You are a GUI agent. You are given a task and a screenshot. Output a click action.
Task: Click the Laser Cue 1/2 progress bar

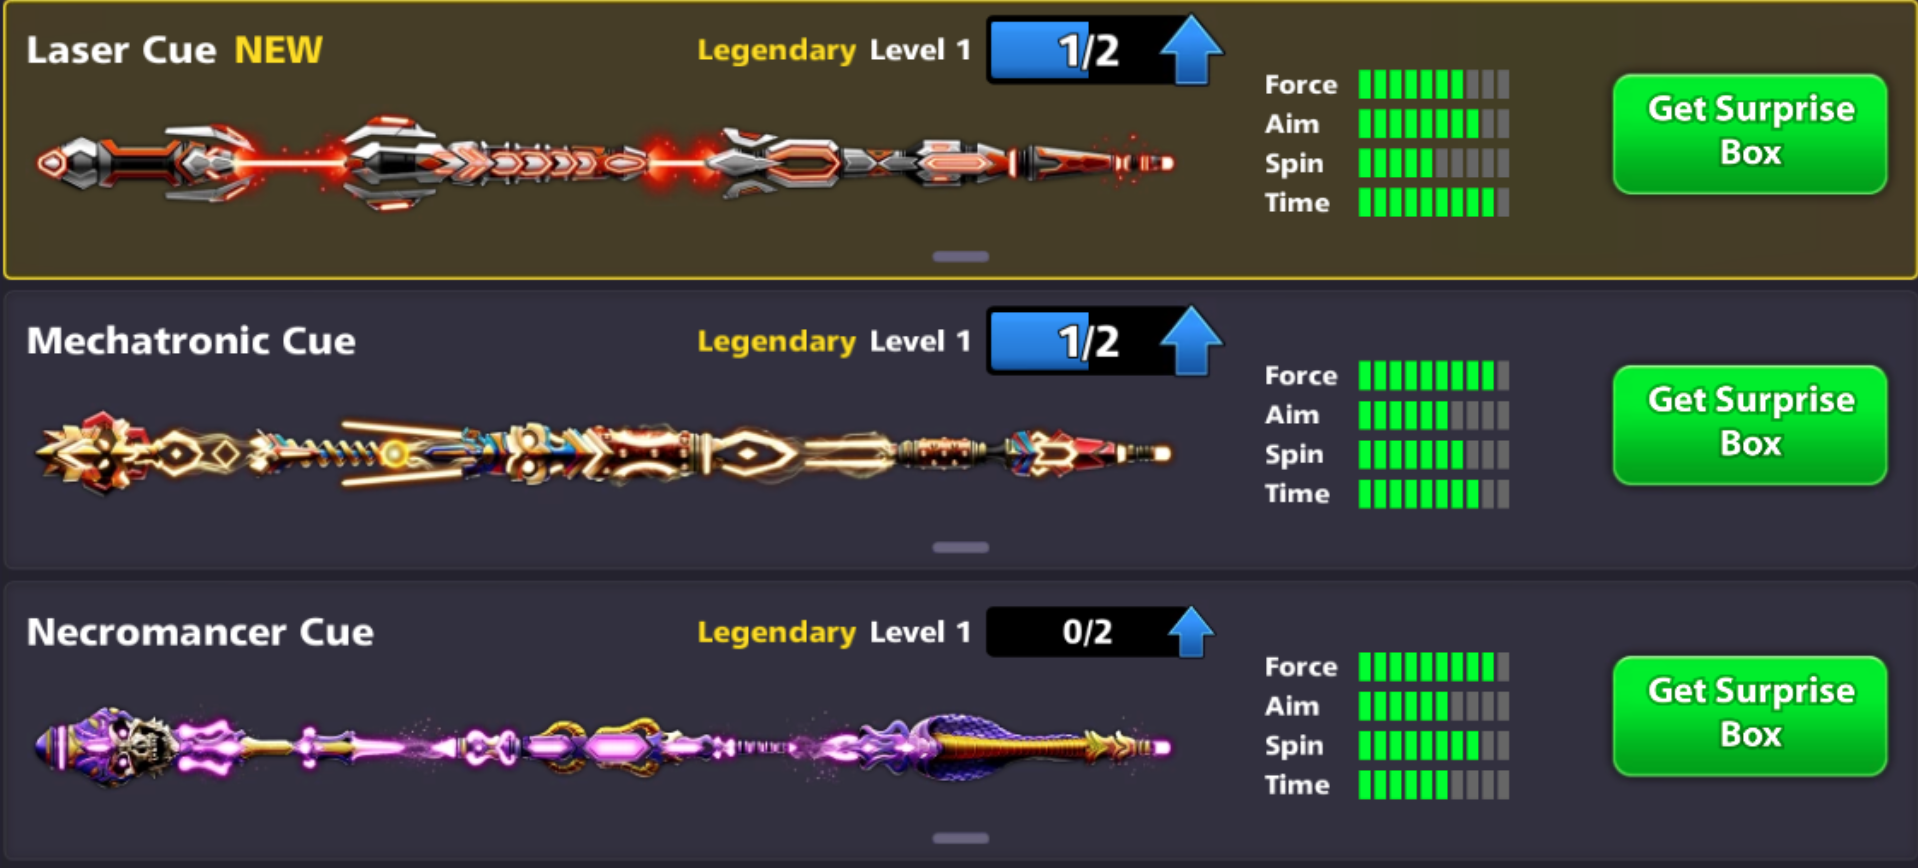tap(1075, 50)
